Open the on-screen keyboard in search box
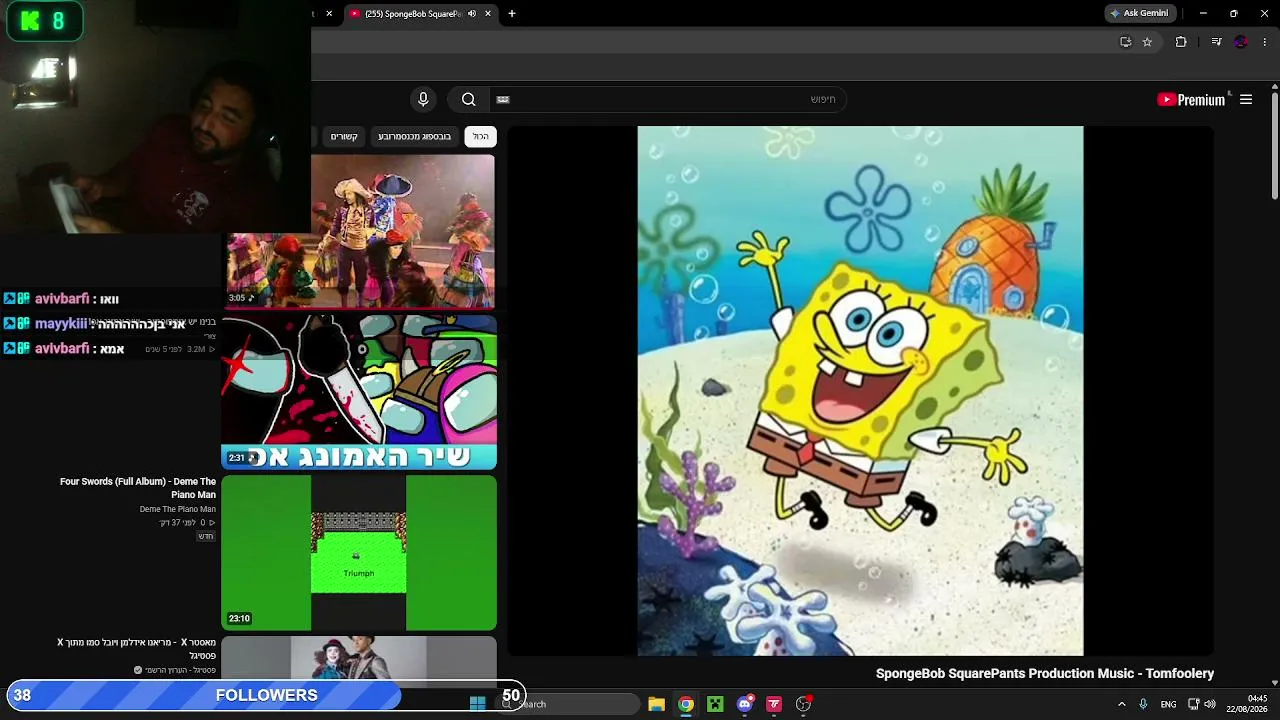The height and width of the screenshot is (720, 1280). 503,99
